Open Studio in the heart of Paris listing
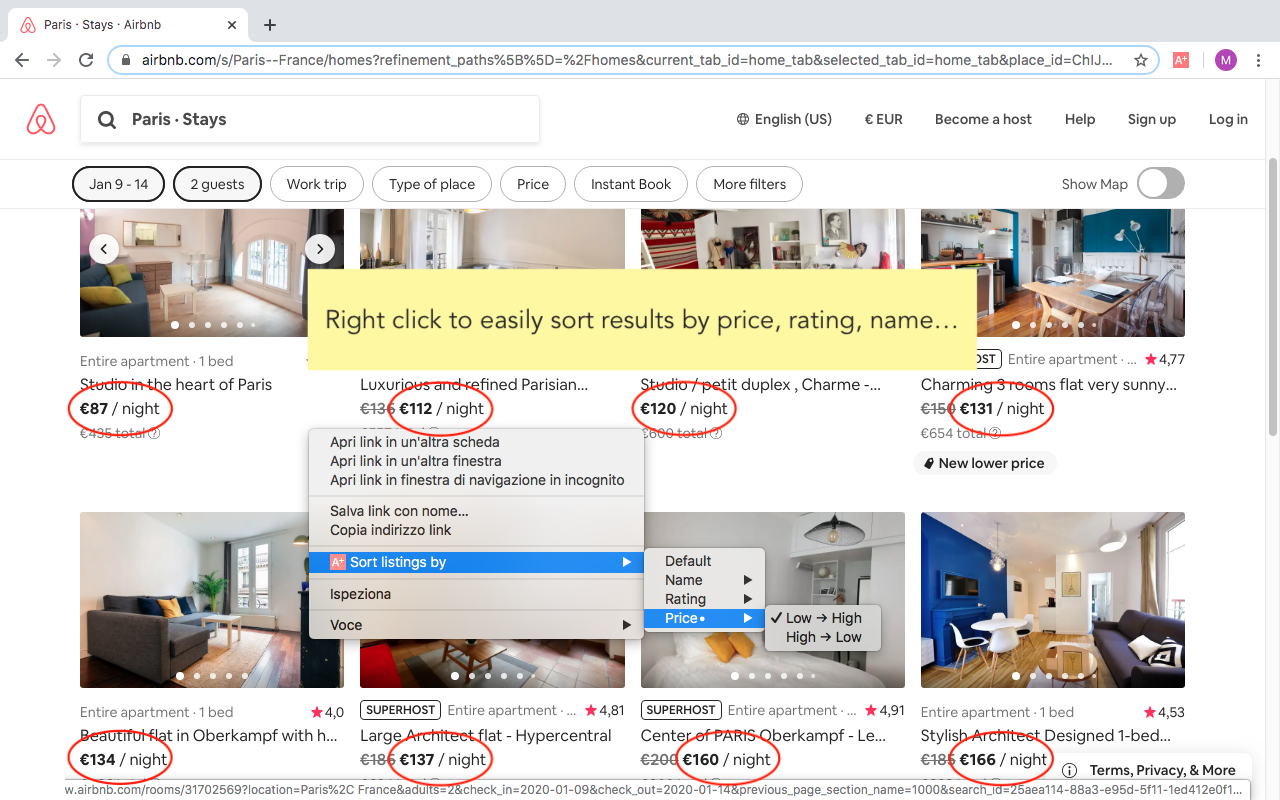This screenshot has width=1280, height=800. tap(176, 384)
